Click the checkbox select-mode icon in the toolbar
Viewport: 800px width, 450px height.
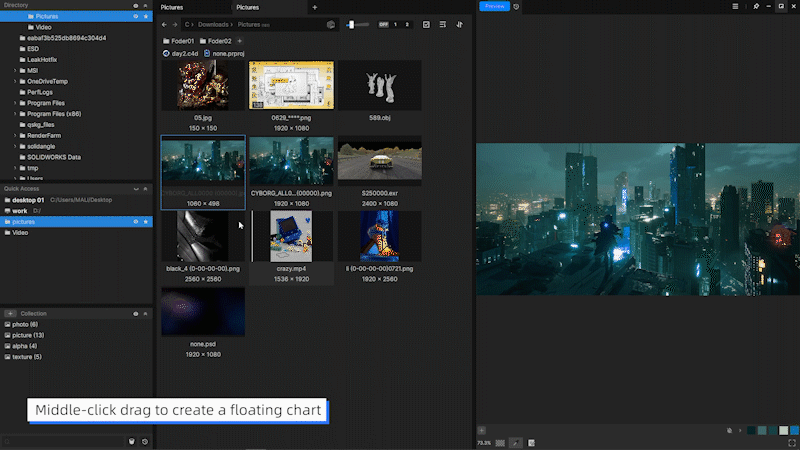pyautogui.click(x=426, y=24)
